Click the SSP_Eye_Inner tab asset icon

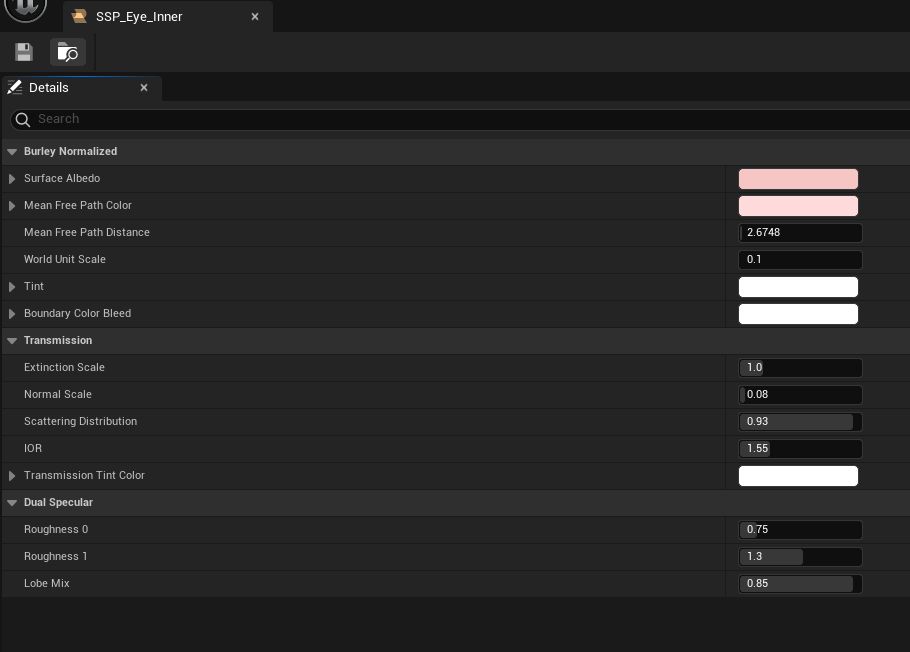click(x=79, y=17)
